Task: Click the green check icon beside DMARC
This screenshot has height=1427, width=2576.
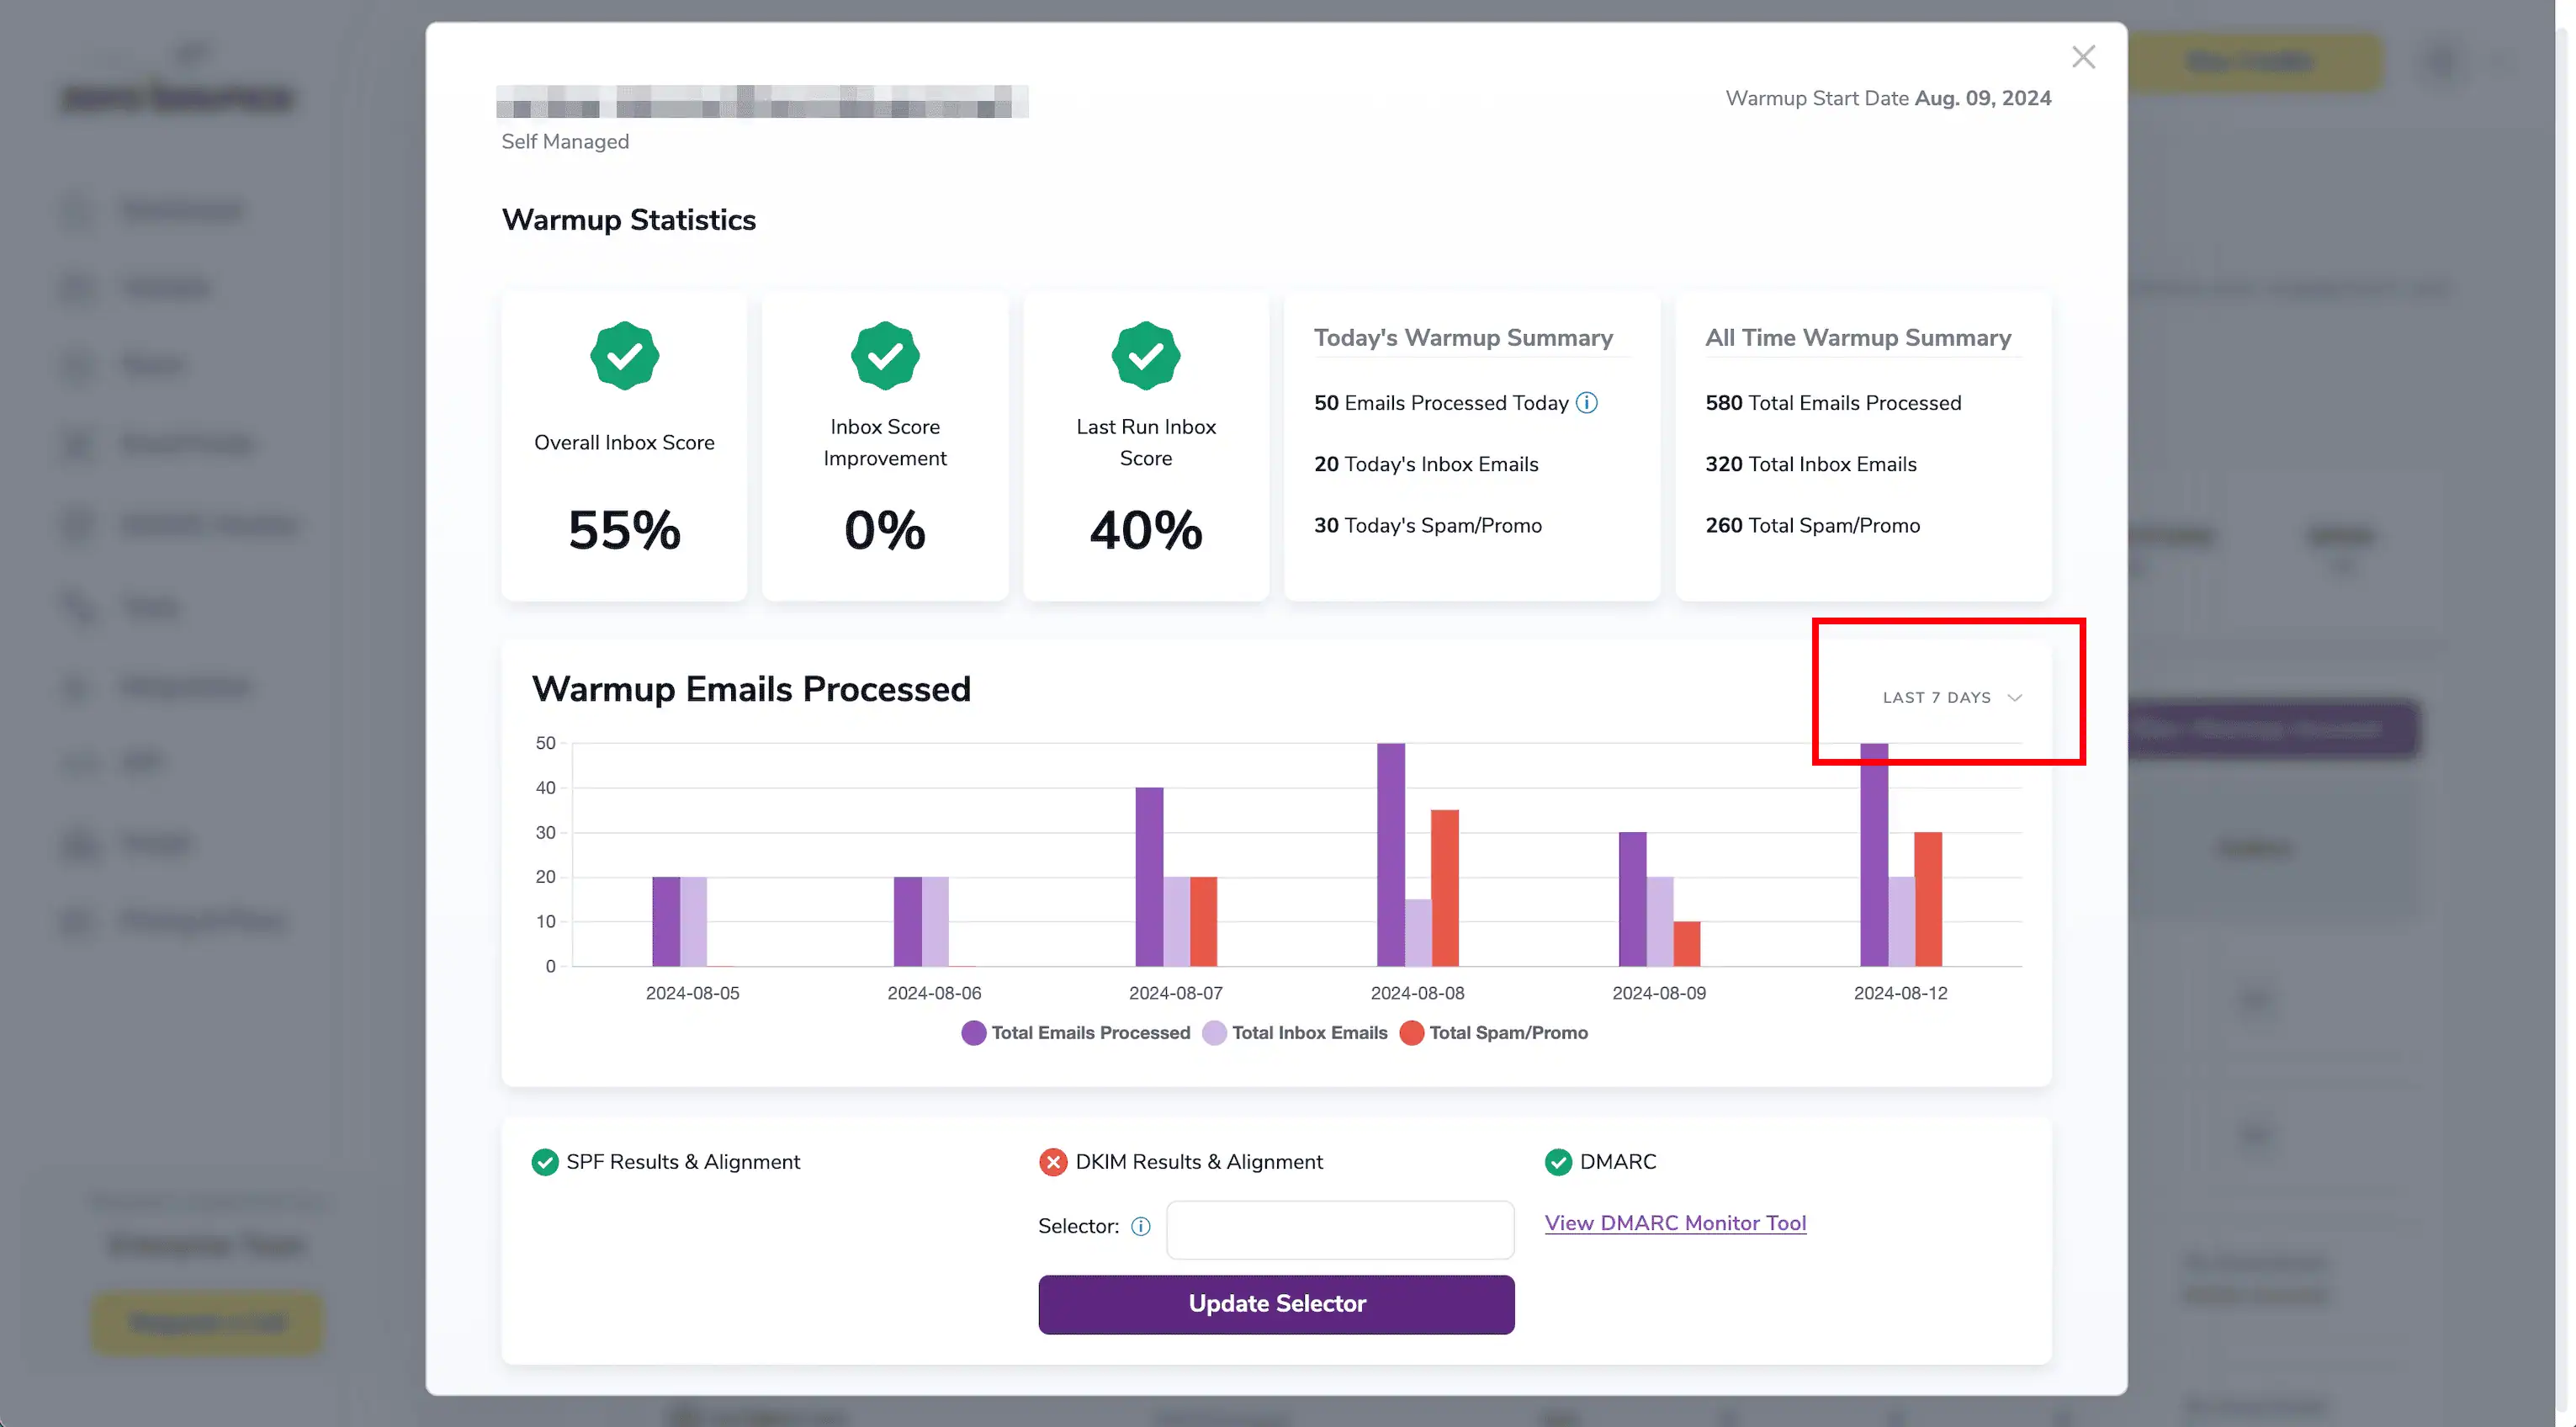Action: pos(1558,1162)
